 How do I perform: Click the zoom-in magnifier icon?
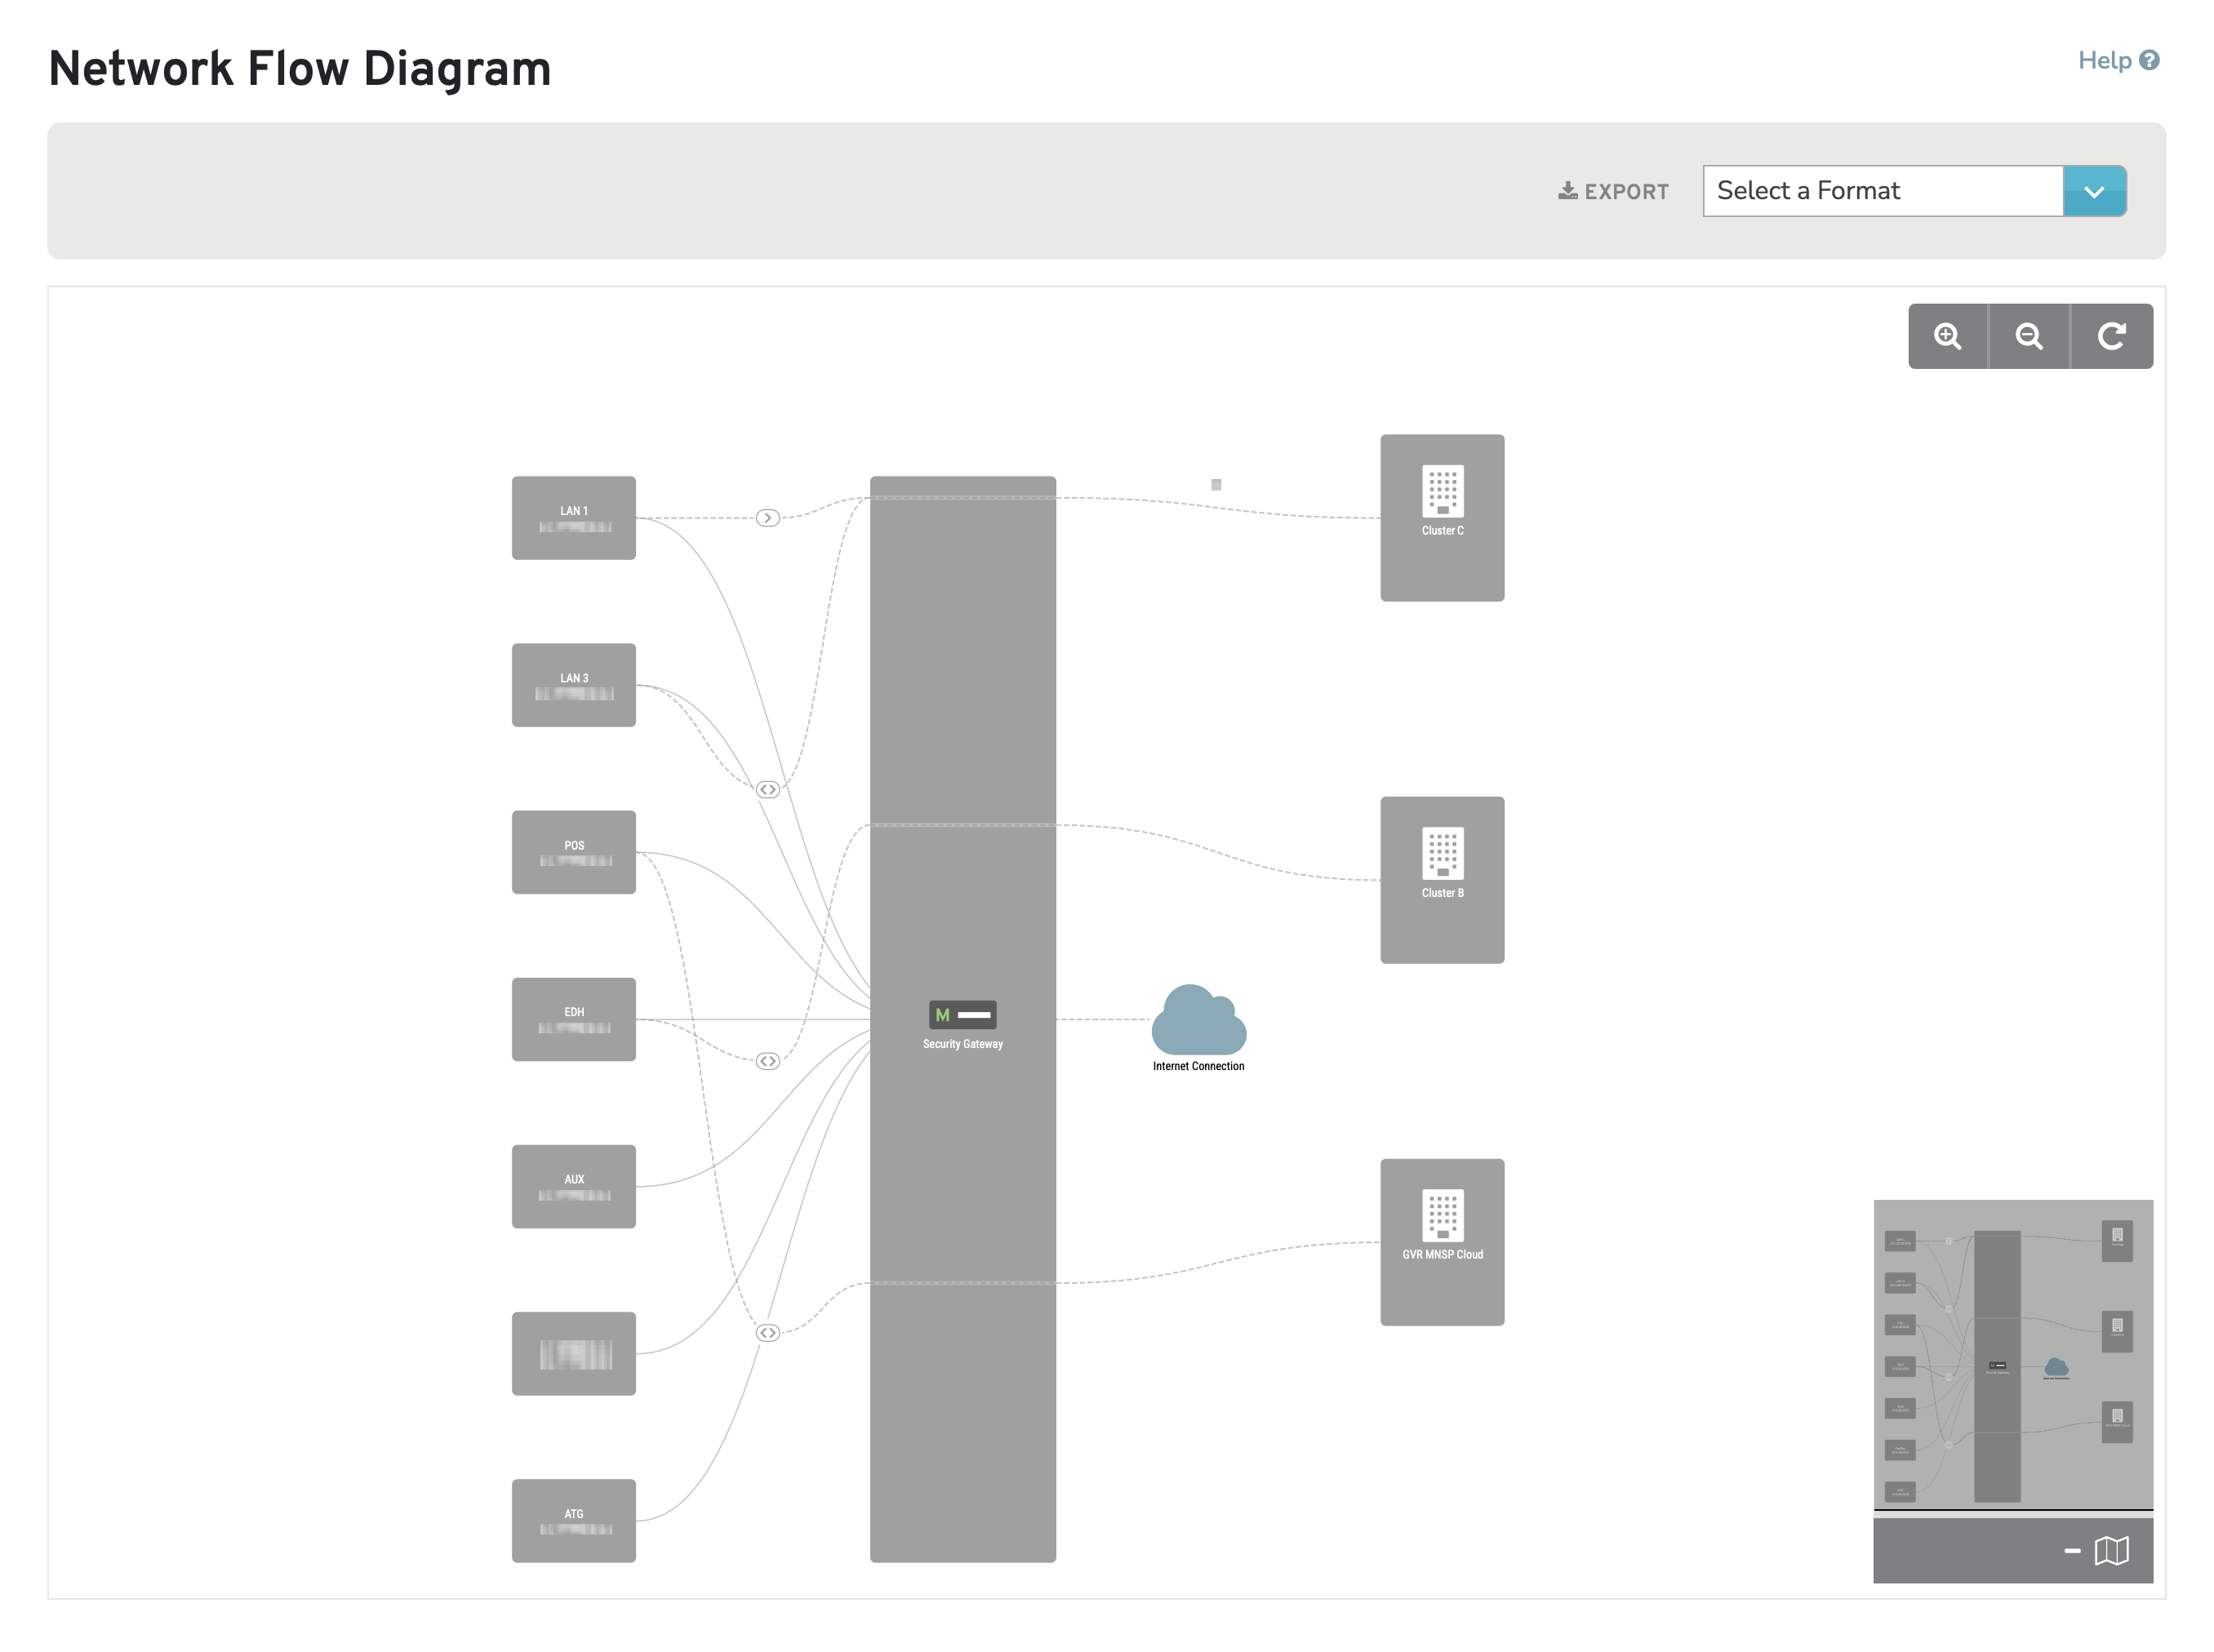[1948, 336]
